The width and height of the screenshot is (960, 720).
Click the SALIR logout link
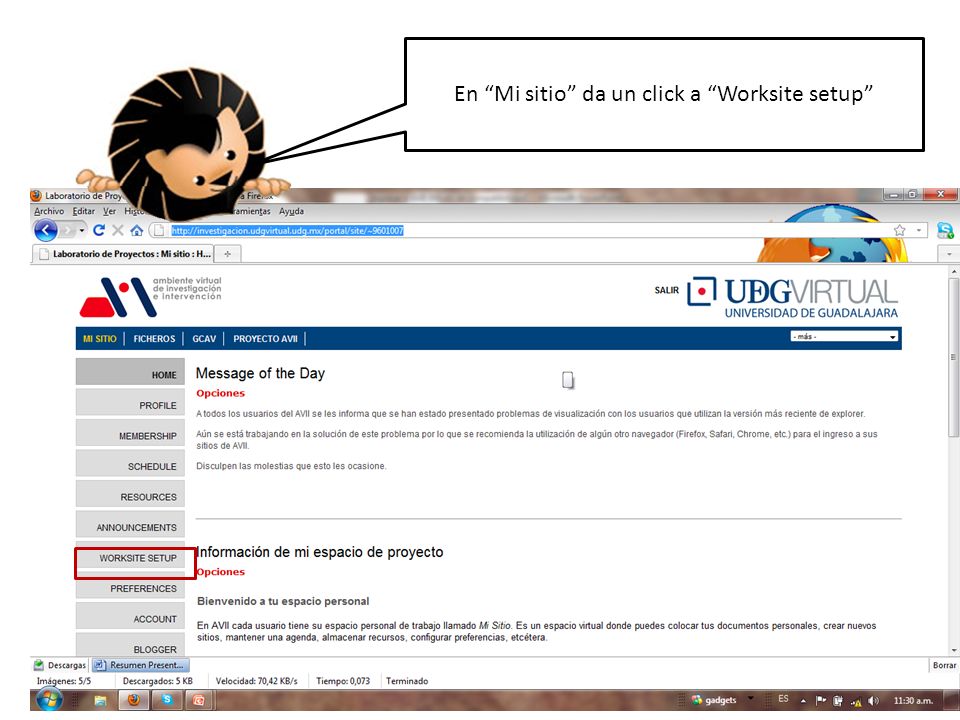point(667,290)
